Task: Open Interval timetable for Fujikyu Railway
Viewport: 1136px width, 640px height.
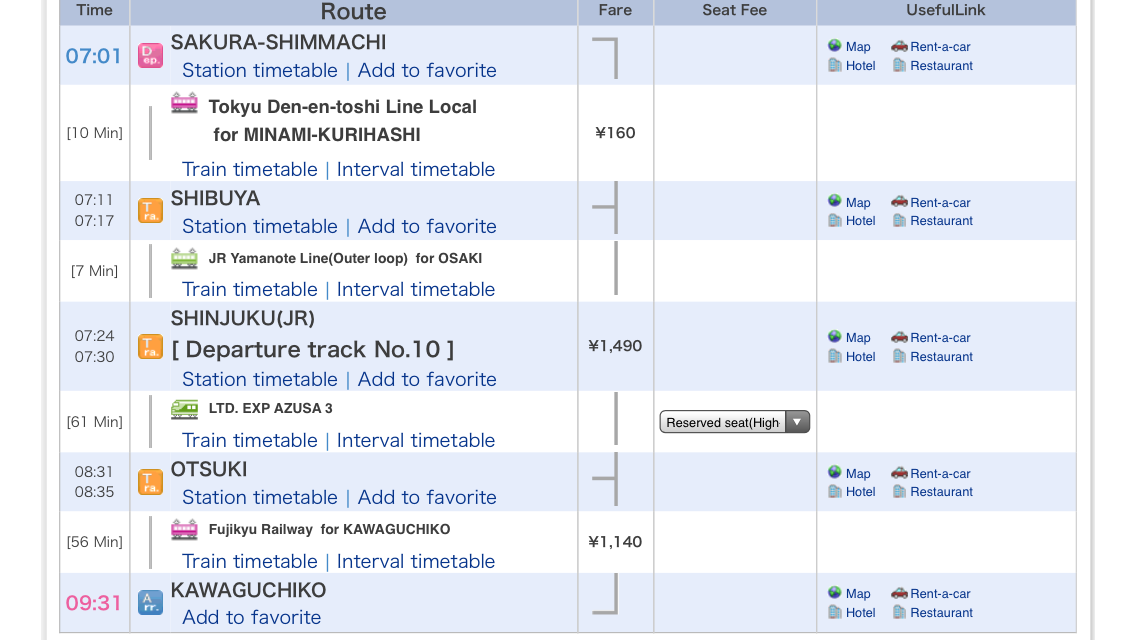Action: coord(415,561)
